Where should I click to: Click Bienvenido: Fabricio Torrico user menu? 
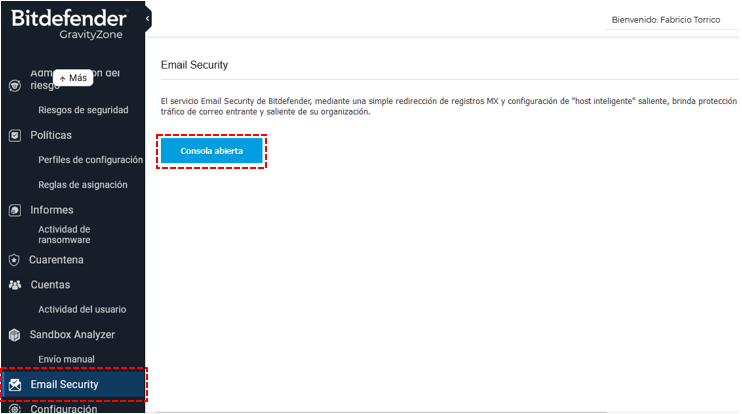666,20
